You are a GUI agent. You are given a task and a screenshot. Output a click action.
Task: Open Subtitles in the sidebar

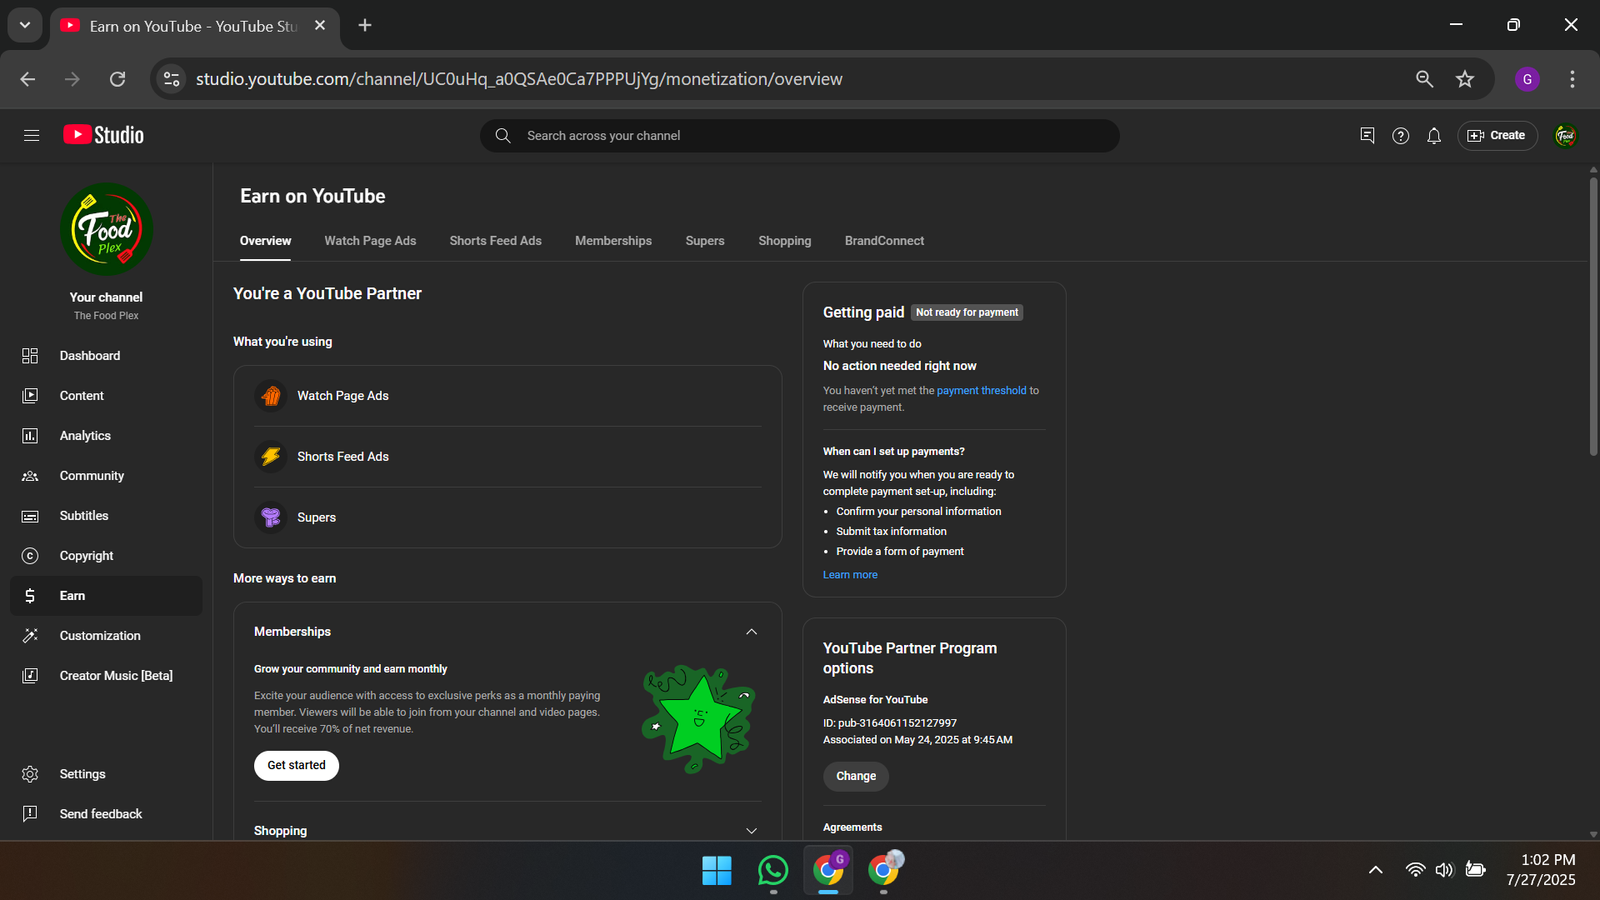coord(106,516)
